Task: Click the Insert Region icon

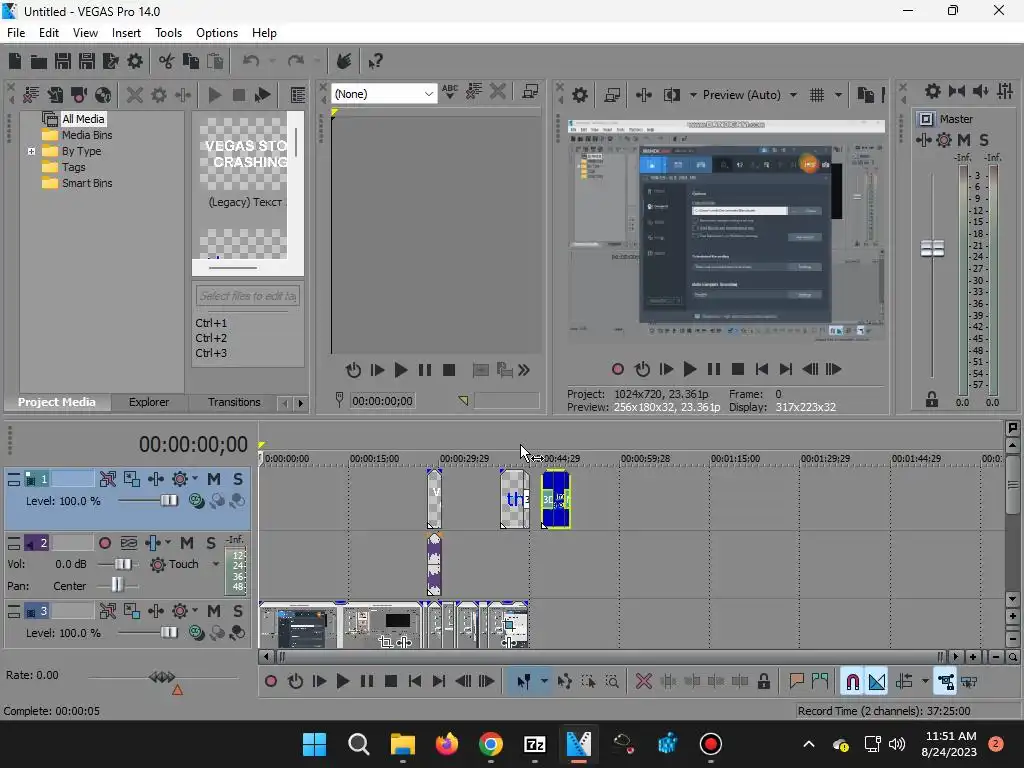Action: [820, 682]
